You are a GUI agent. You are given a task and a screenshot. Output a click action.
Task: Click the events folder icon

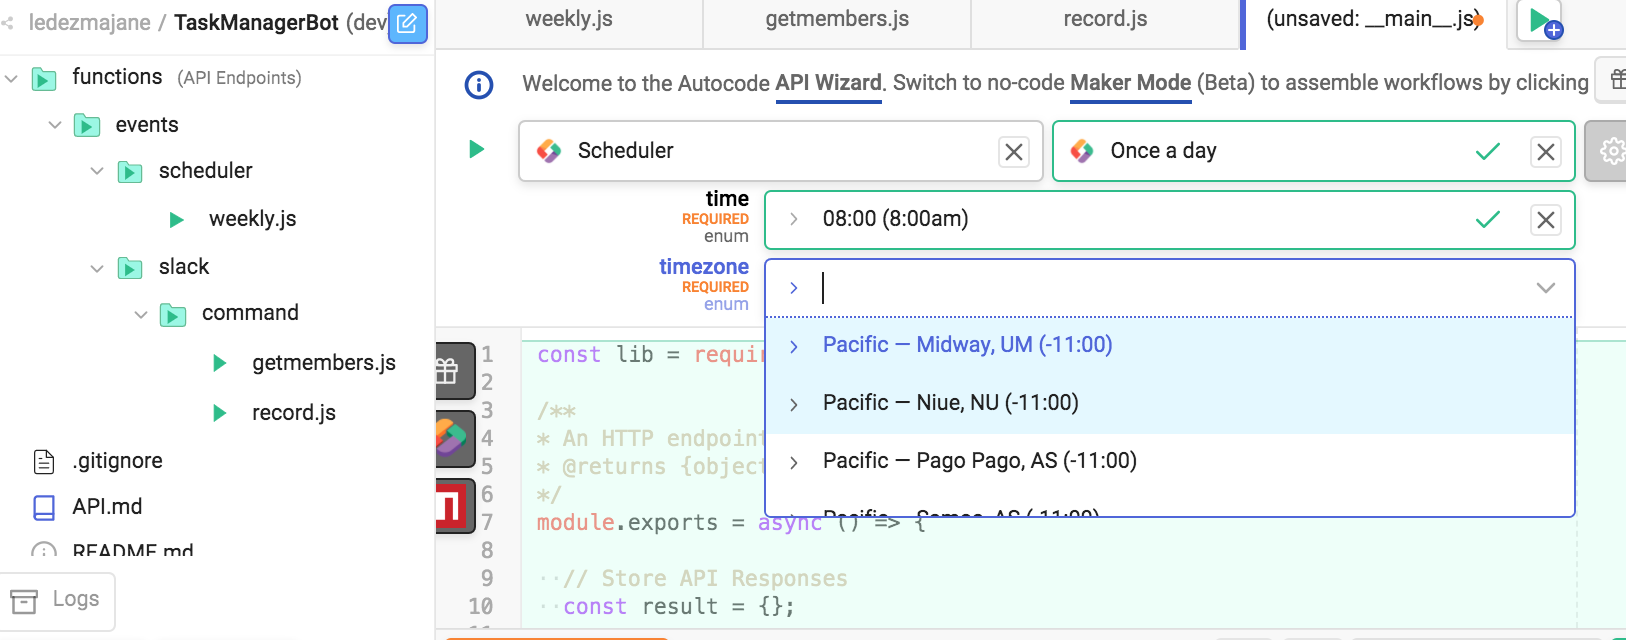[x=87, y=126]
